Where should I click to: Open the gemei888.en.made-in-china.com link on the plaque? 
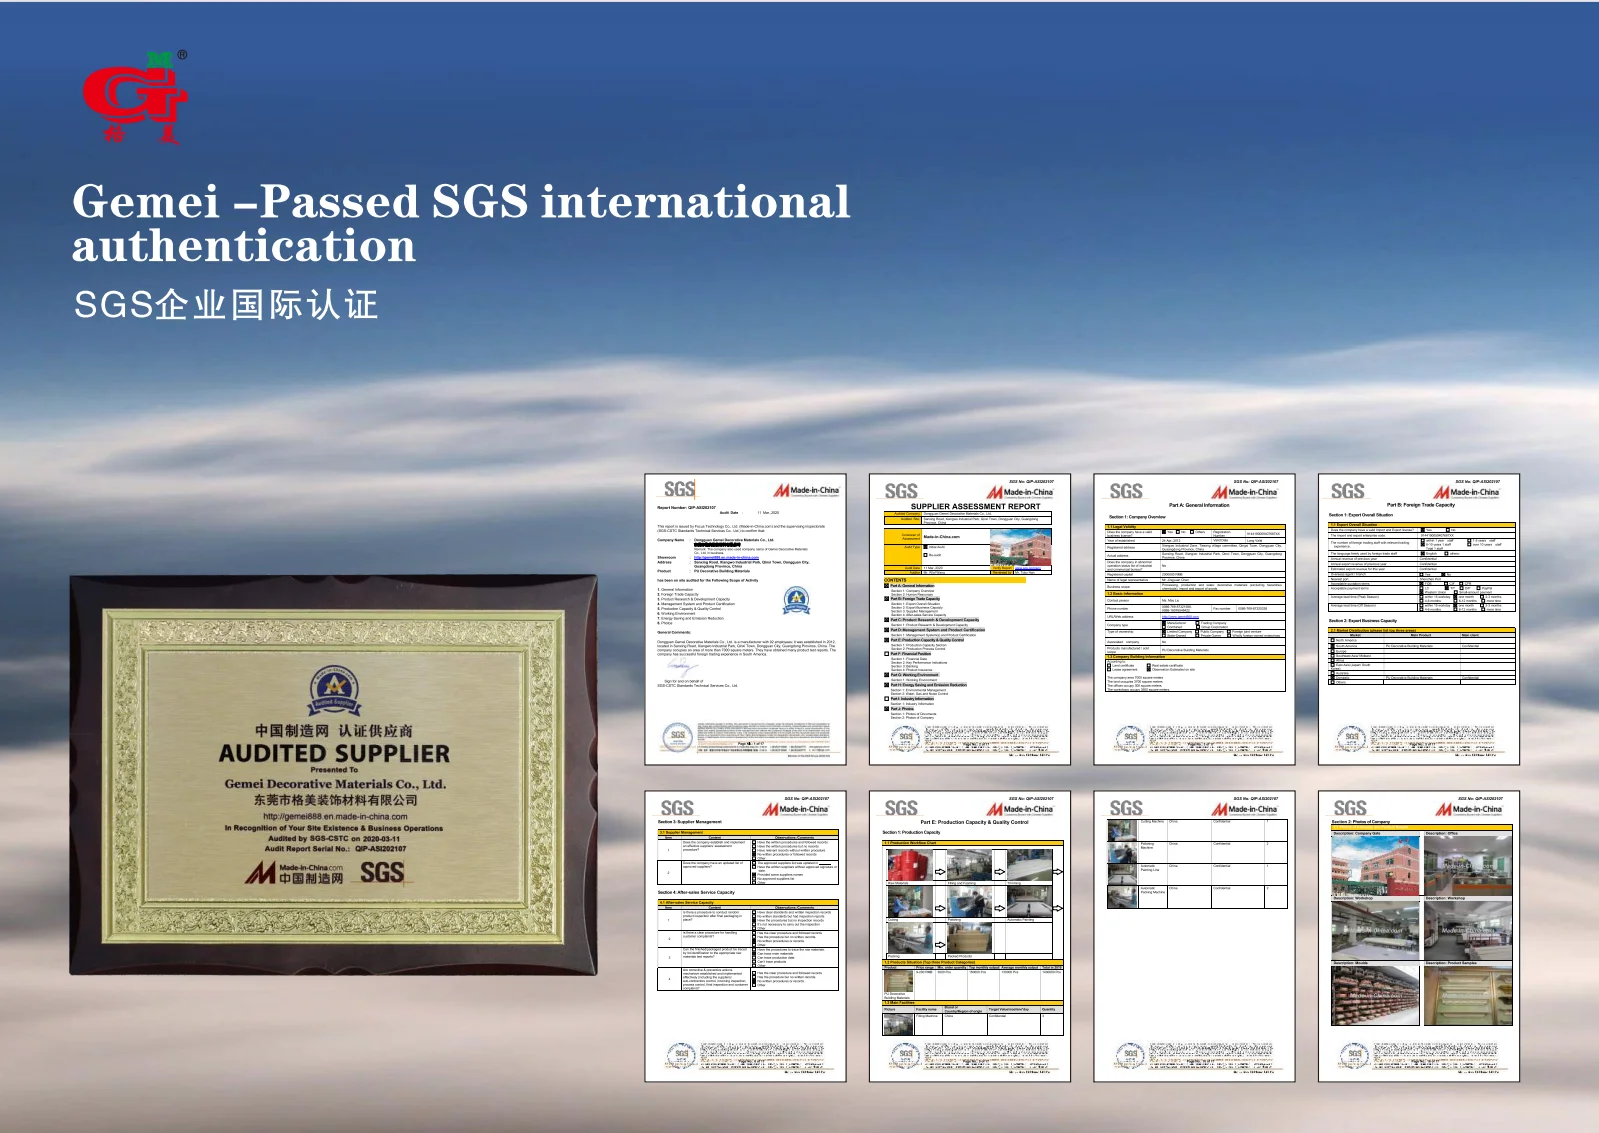tap(335, 816)
